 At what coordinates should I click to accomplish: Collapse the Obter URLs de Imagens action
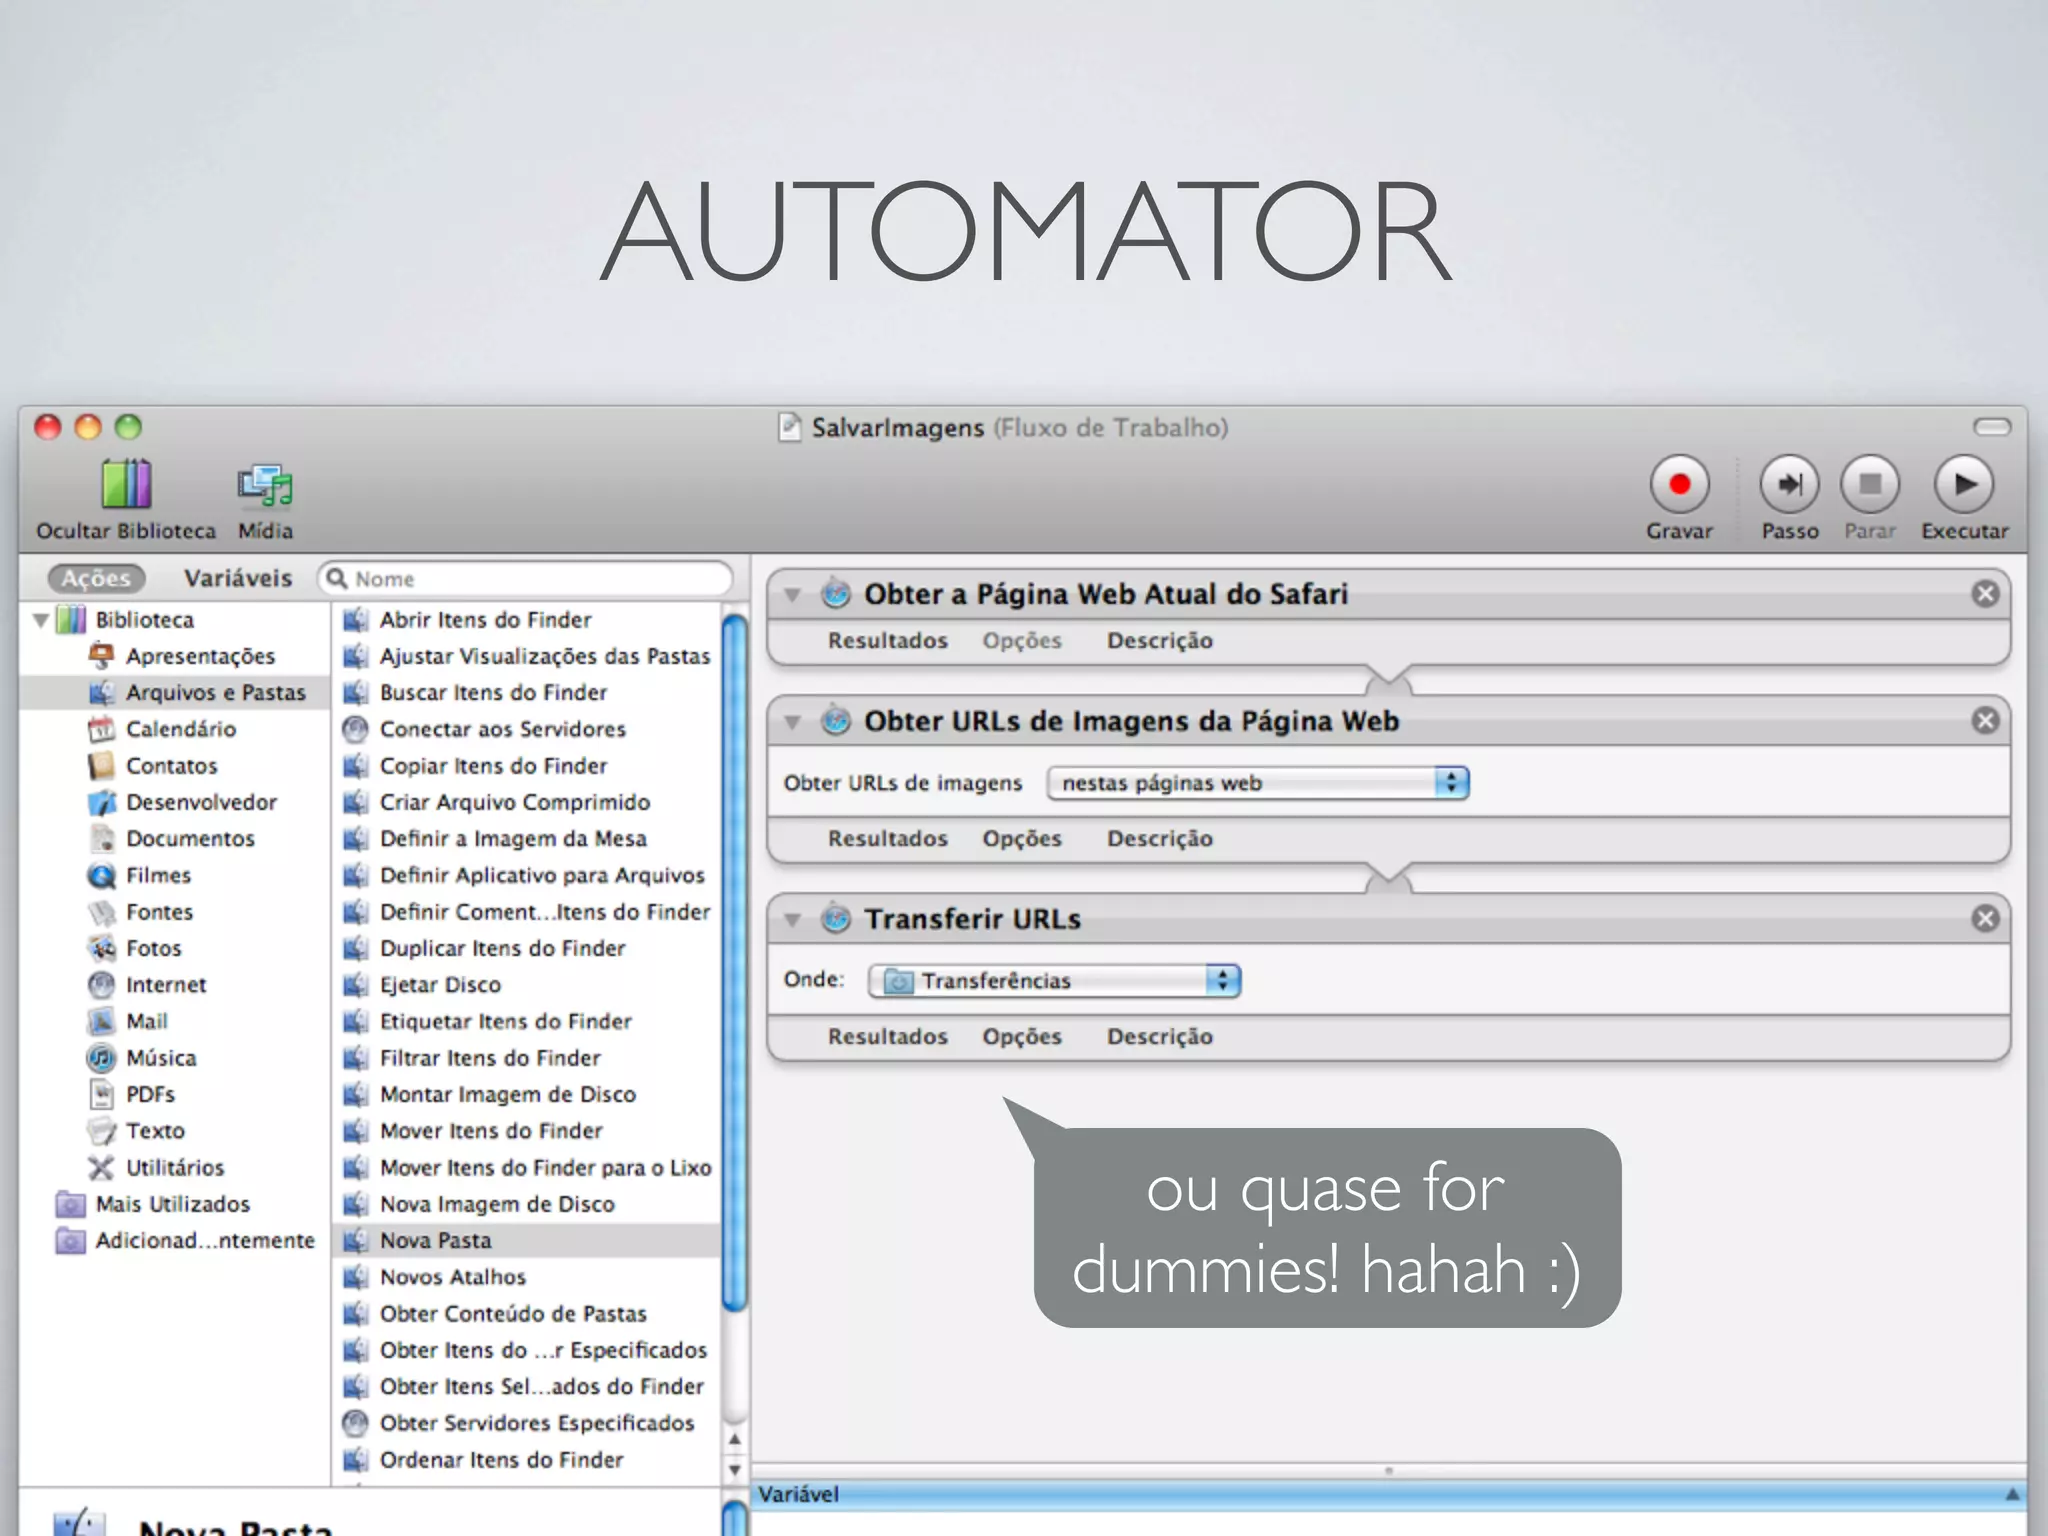coord(792,721)
